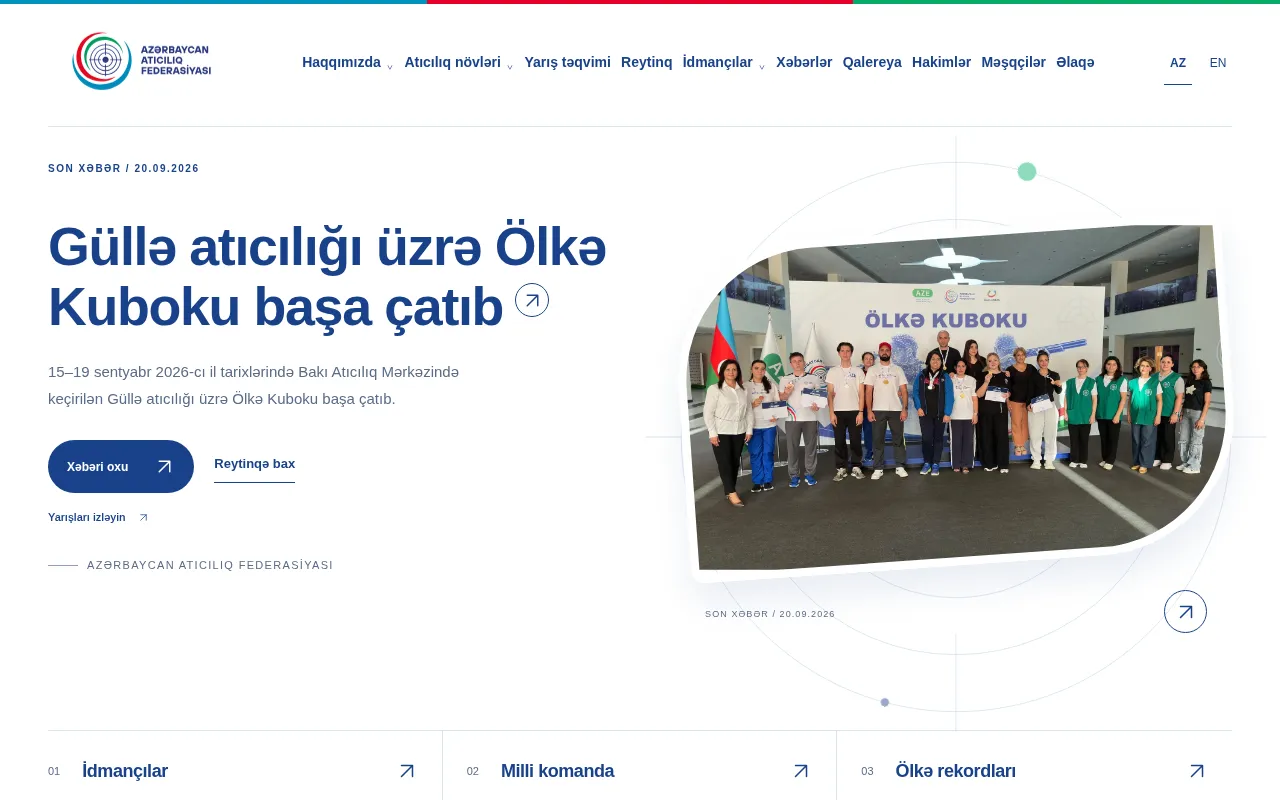Viewport: 1280px width, 800px height.
Task: Click the arrow icon in Milli komanda card
Action: (801, 771)
